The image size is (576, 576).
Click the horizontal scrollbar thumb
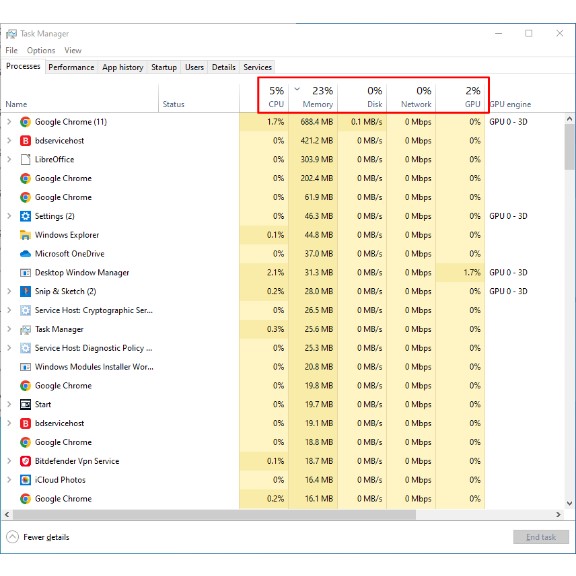(x=215, y=515)
